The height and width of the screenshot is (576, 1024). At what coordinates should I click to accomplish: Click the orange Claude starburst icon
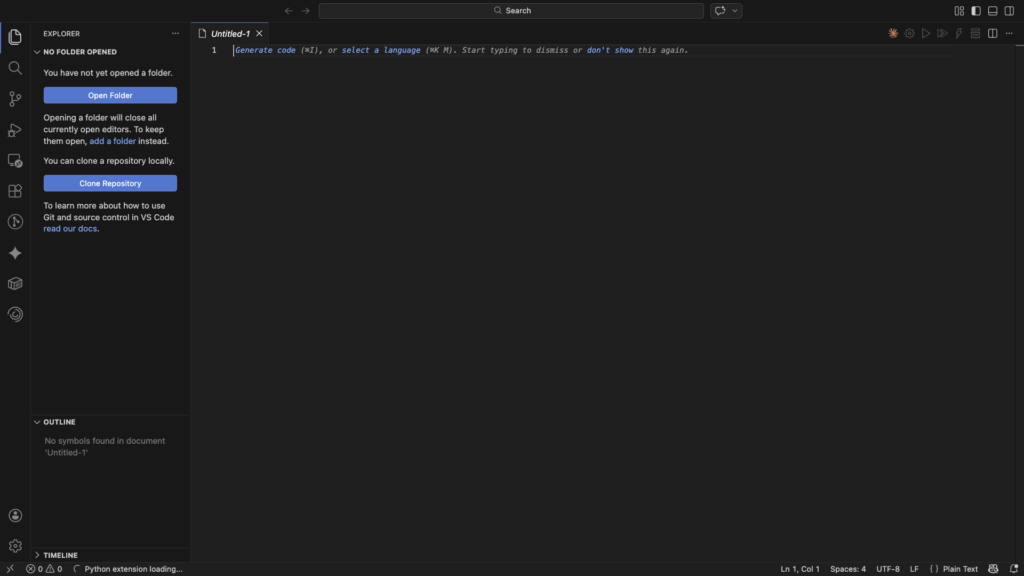point(893,33)
